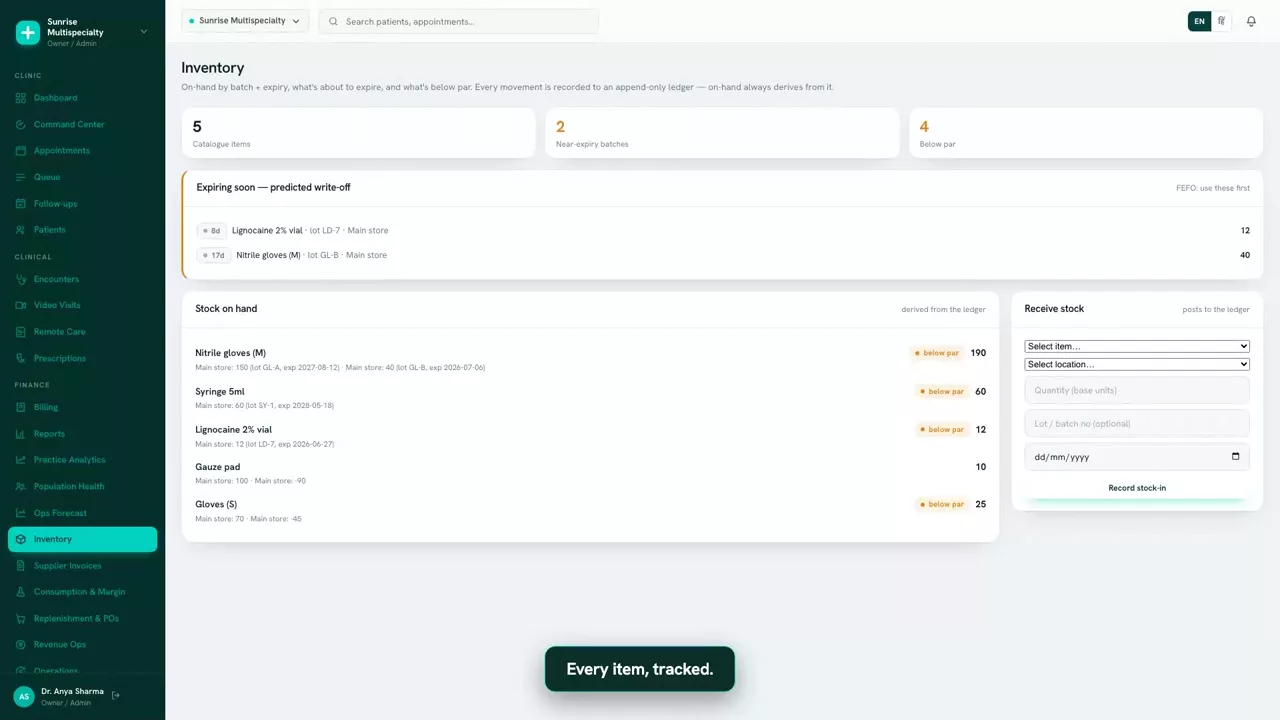Focus the Search patients, appointments box
The height and width of the screenshot is (720, 1280).
[x=459, y=21]
